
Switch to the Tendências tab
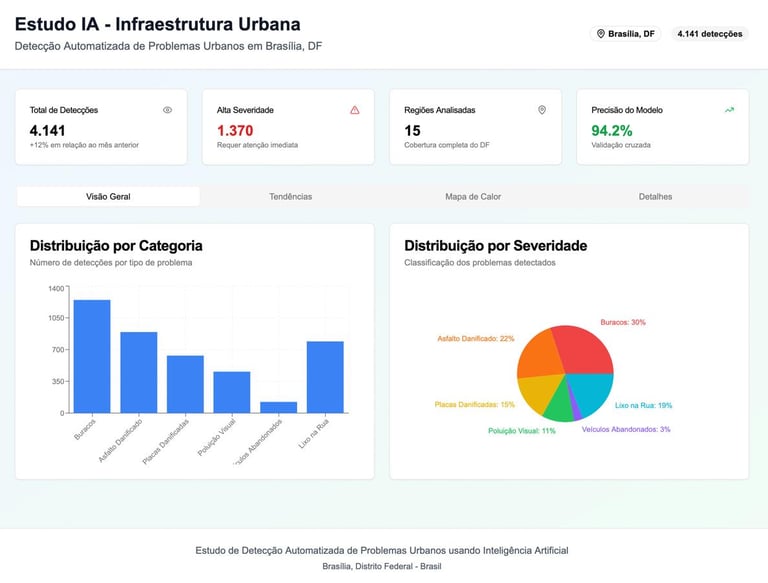point(290,196)
